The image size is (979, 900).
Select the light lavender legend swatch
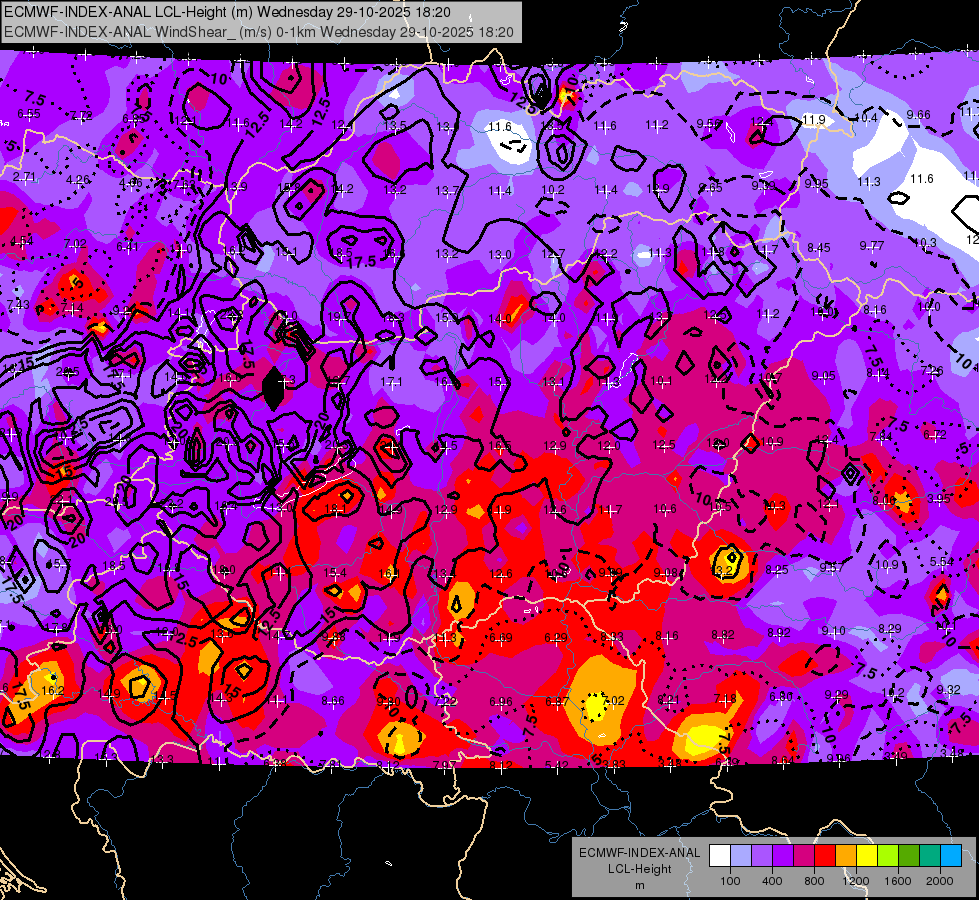click(x=741, y=856)
